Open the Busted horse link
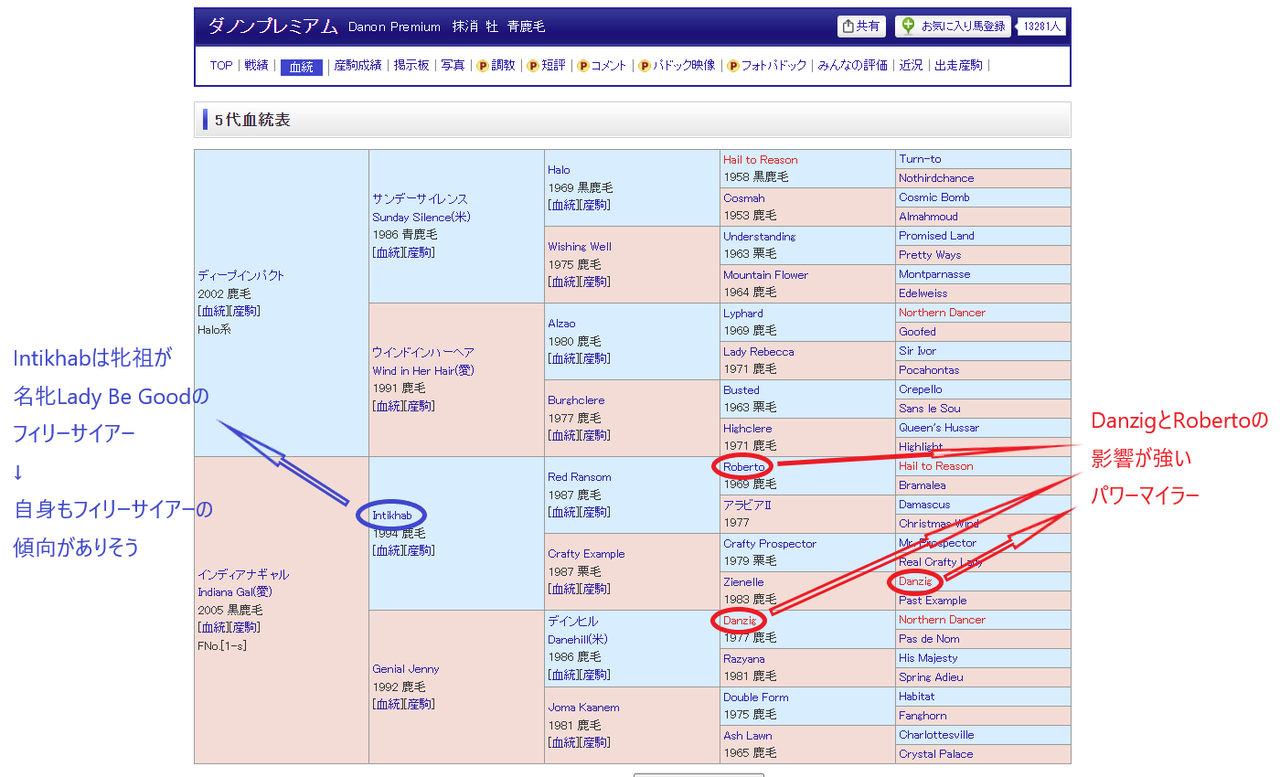The width and height of the screenshot is (1280, 777). click(742, 390)
